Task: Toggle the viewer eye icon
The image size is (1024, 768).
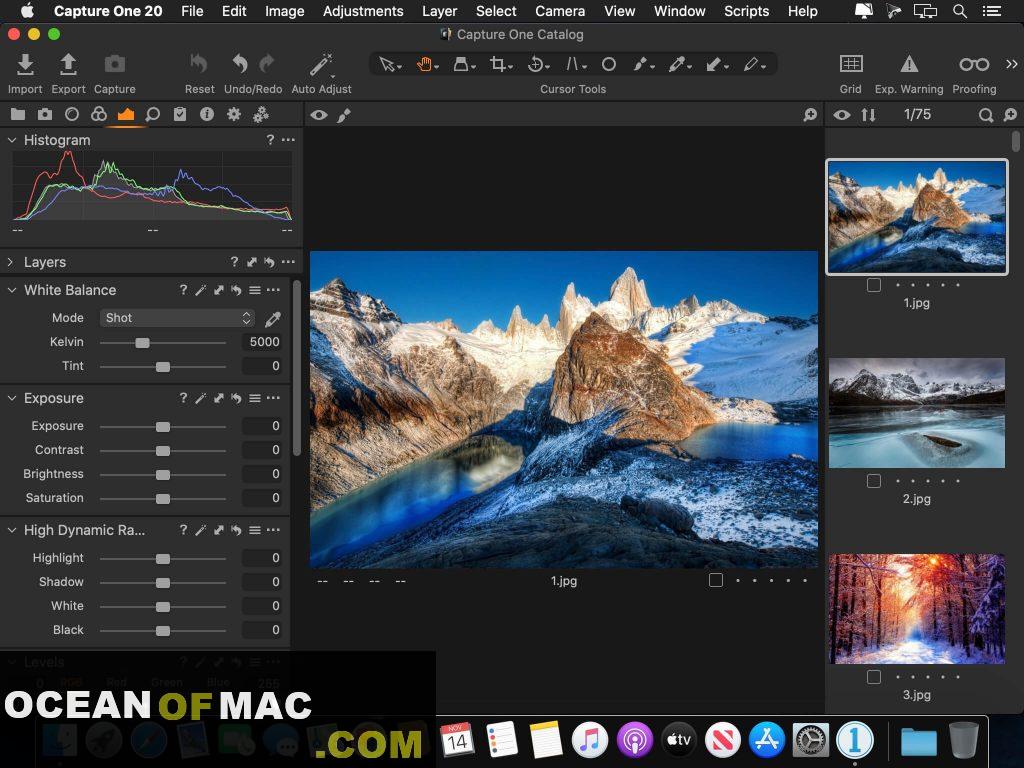Action: tap(319, 115)
